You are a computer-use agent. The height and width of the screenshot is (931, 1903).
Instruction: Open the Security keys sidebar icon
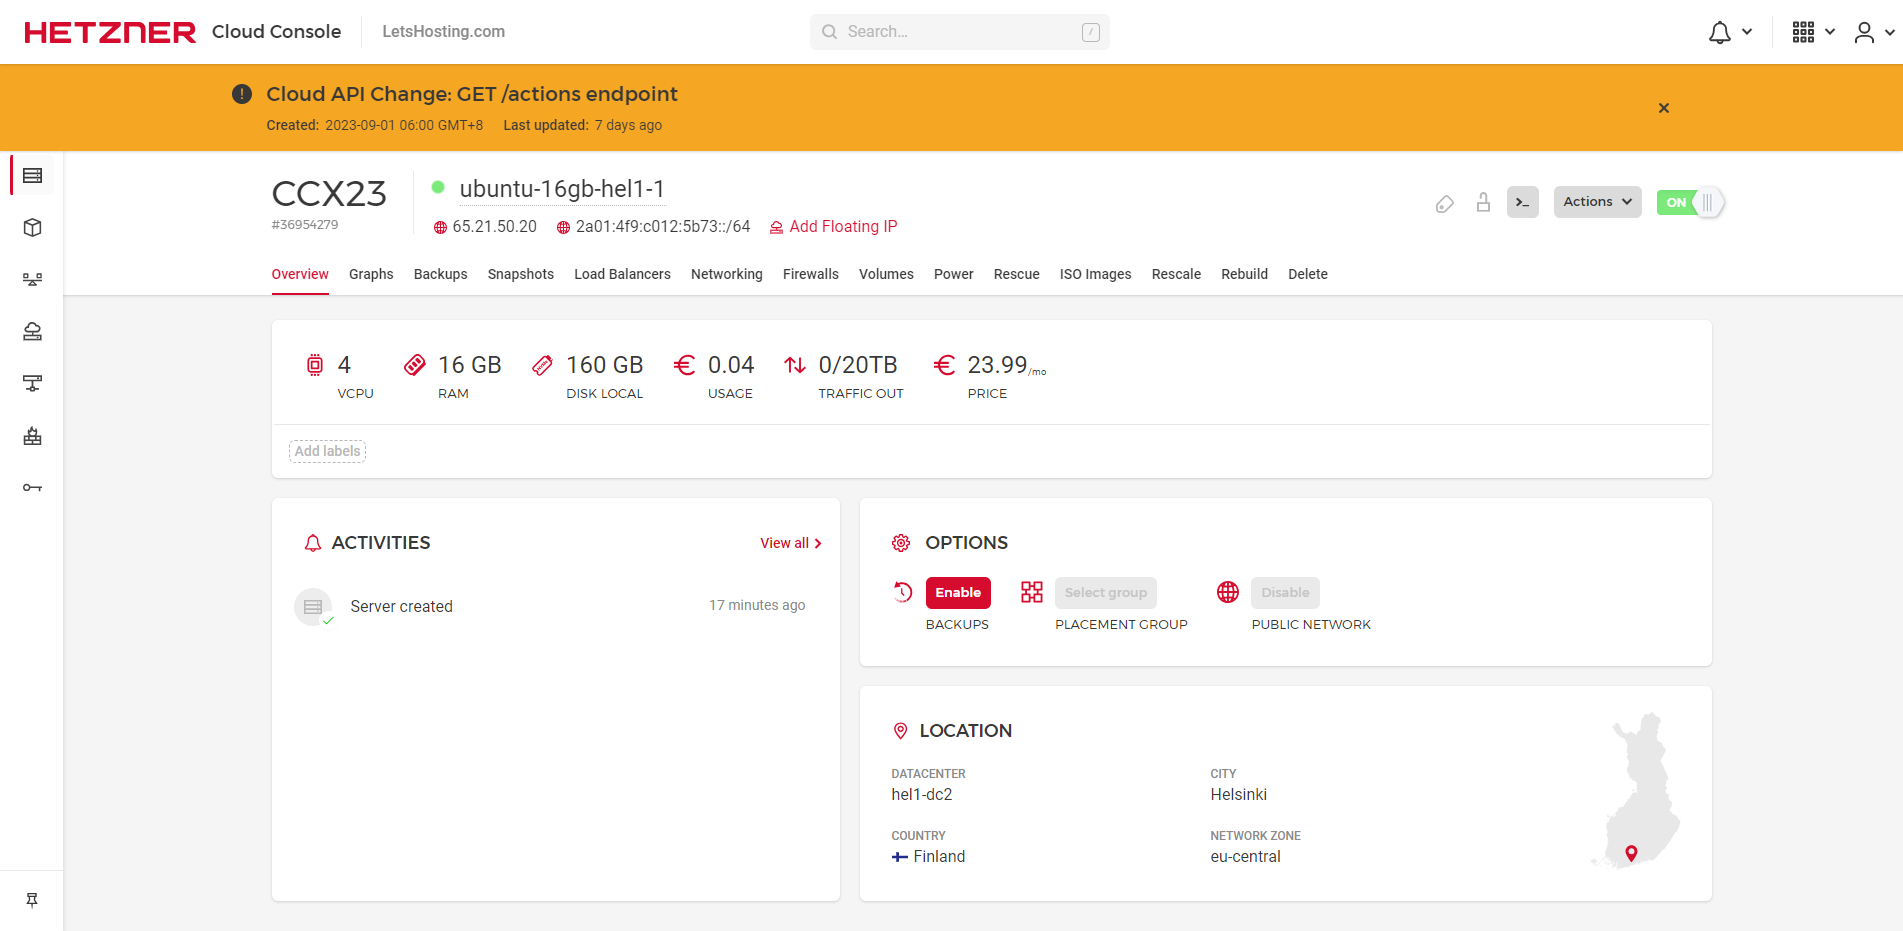point(32,488)
